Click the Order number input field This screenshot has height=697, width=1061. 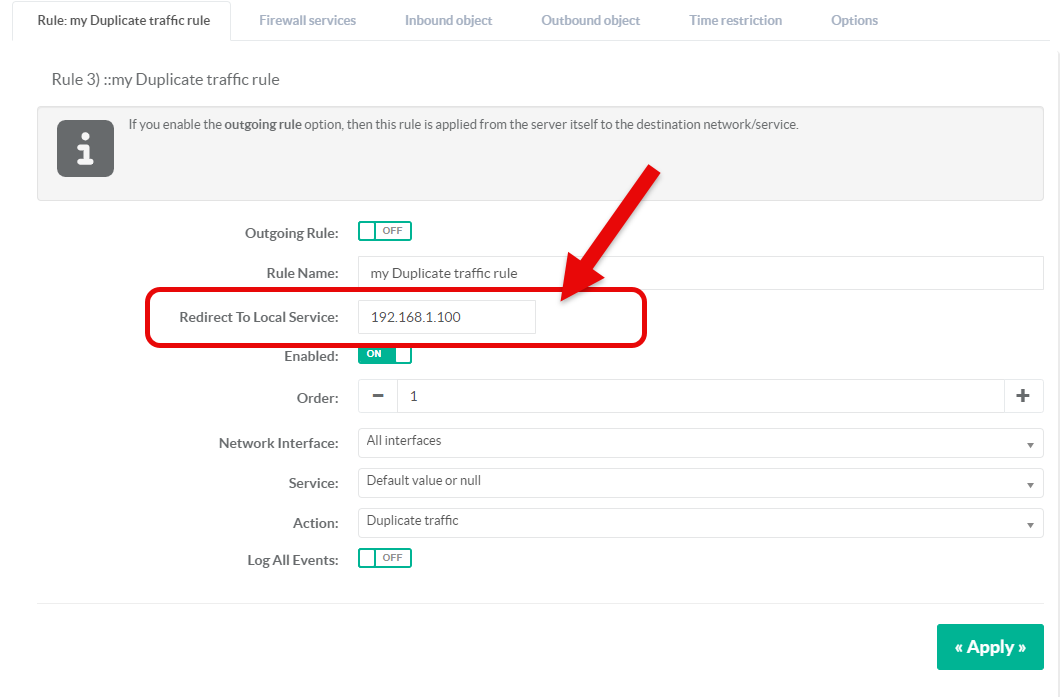(700, 396)
